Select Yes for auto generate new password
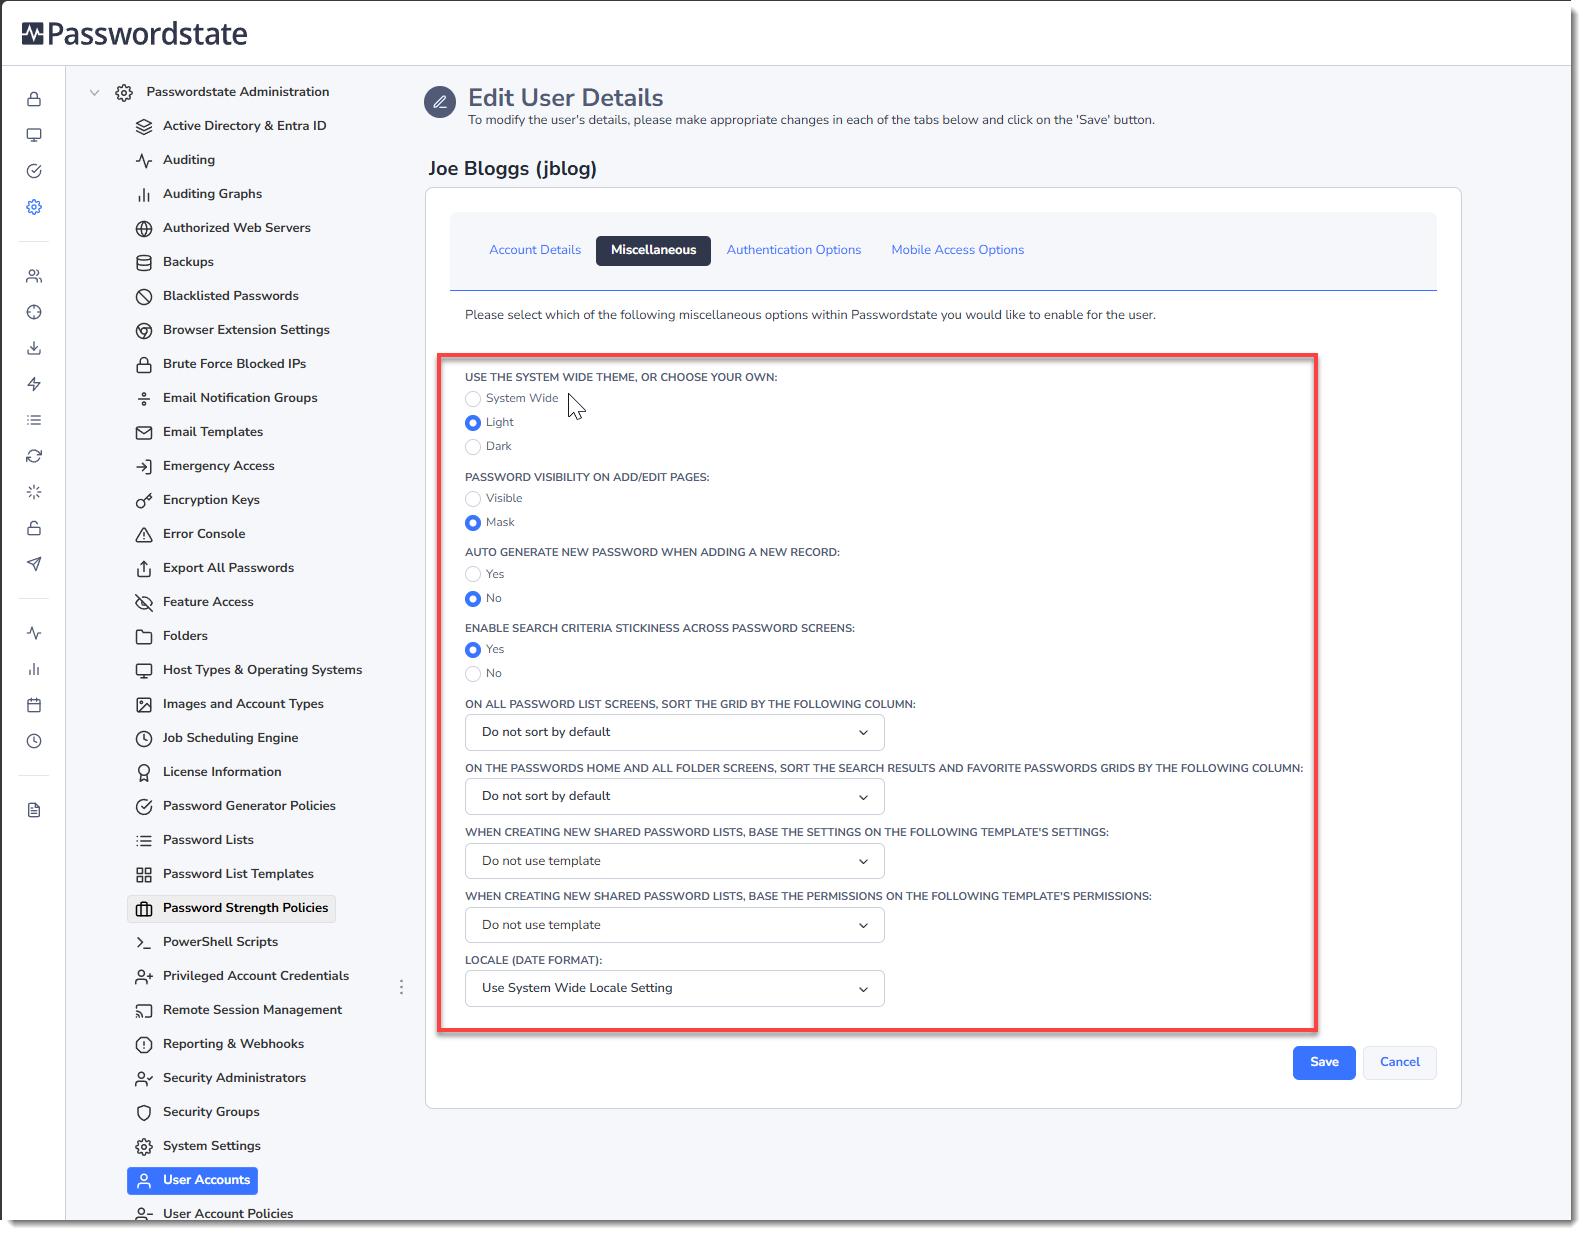This screenshot has height=1235, width=1586. pos(473,575)
